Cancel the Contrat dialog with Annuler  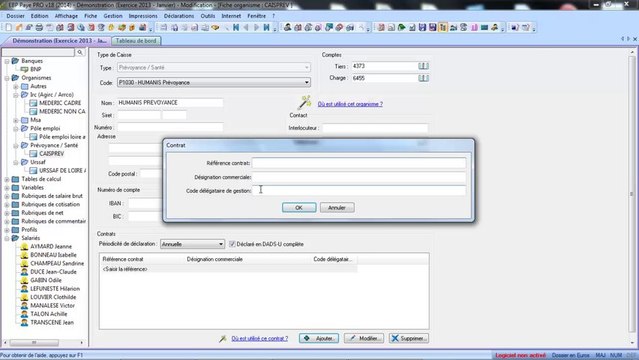tap(337, 208)
